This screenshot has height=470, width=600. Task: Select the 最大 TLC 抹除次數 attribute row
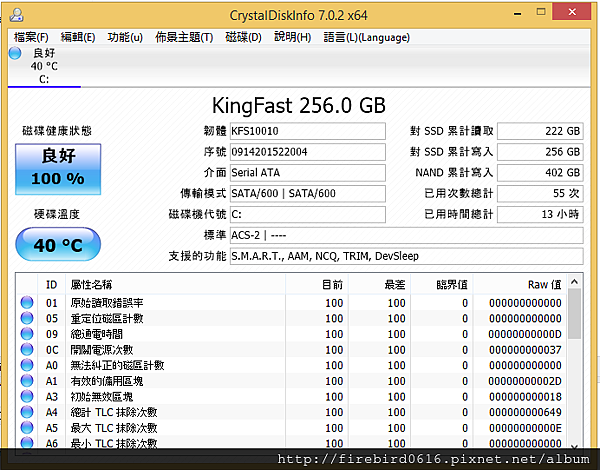pos(291,428)
